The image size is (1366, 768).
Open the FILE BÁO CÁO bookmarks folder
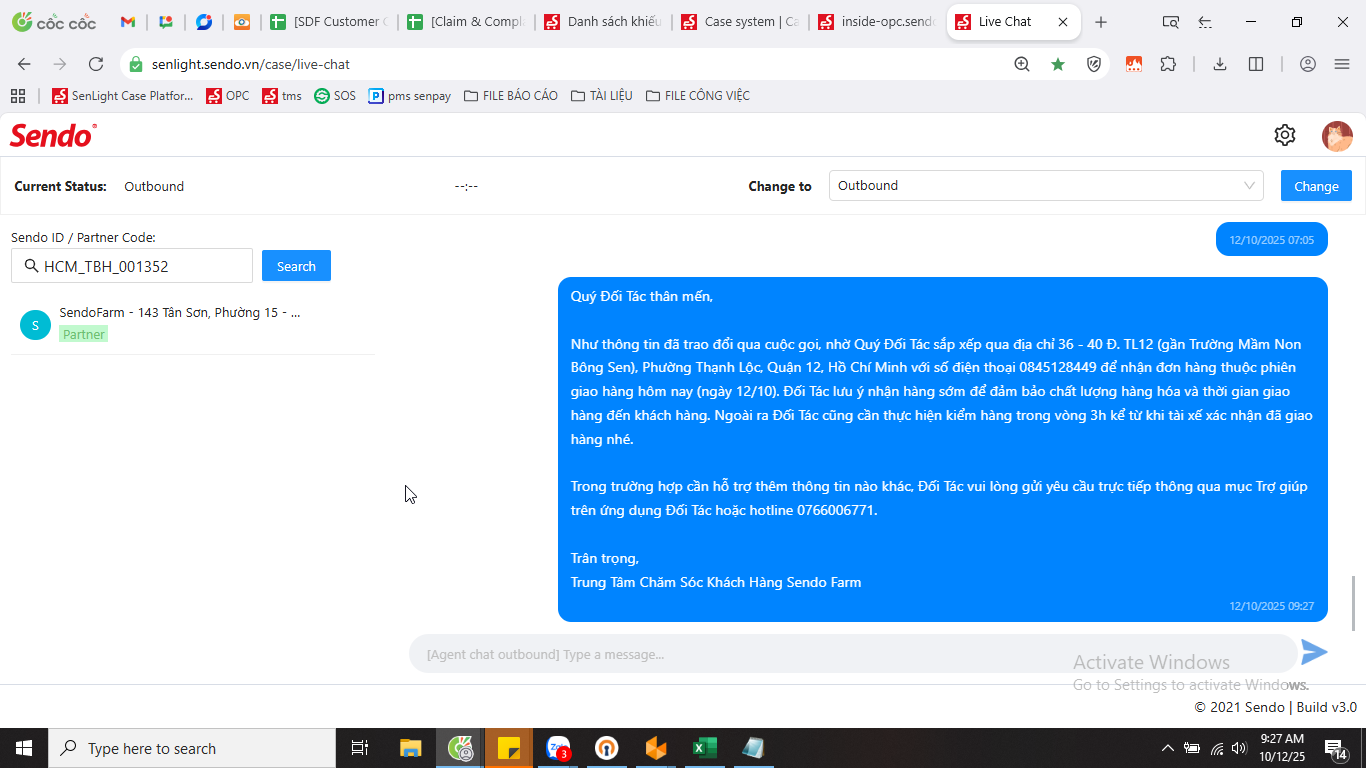(511, 96)
